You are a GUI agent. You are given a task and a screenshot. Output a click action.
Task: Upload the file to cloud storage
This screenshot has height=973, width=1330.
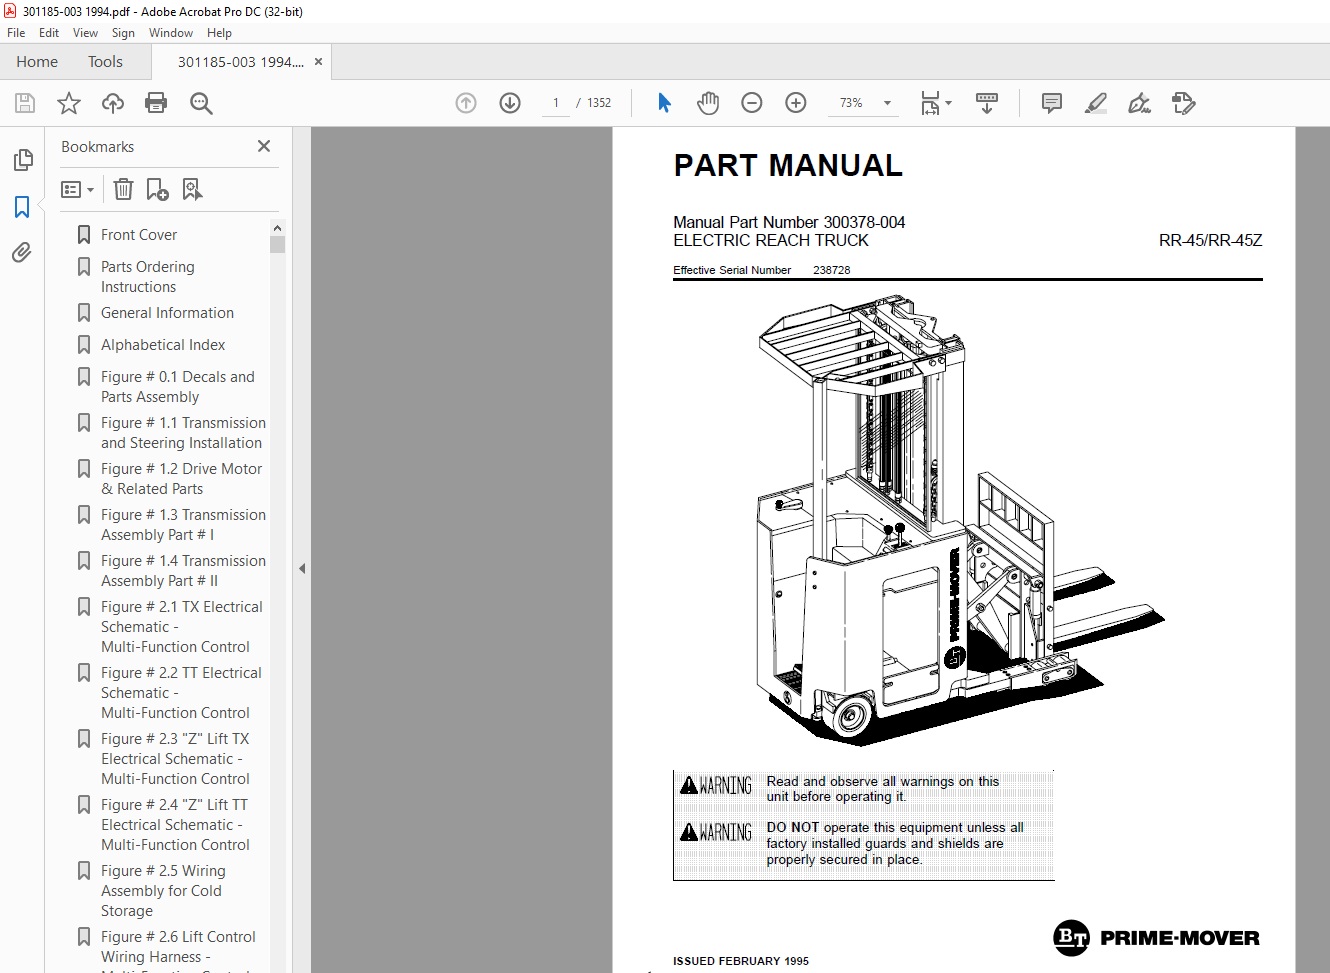(x=113, y=103)
